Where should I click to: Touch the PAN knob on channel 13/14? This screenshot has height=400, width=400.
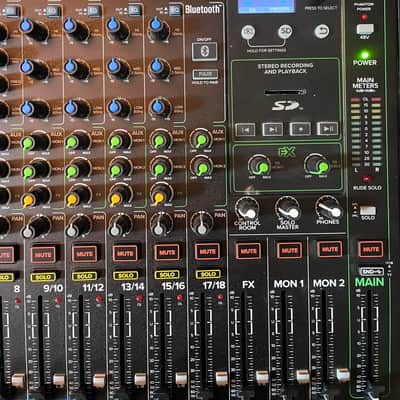120,225
